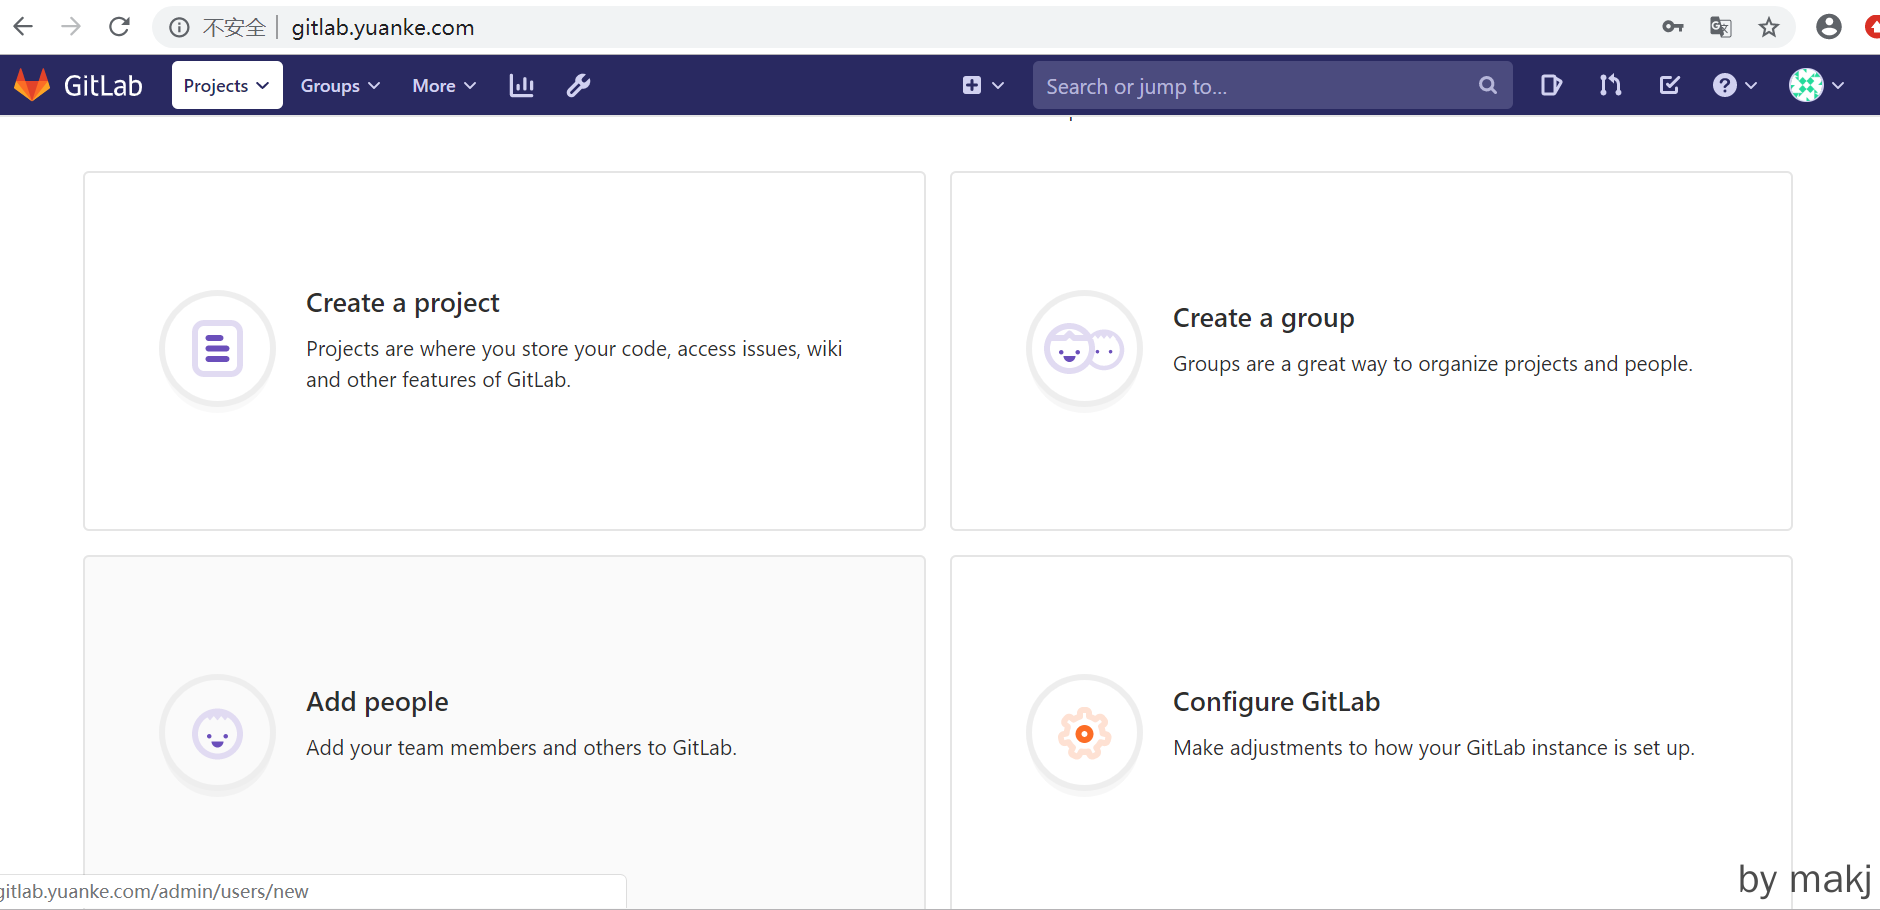Screen dimensions: 1880x910
Task: Click the browser reload button
Action: pos(119,27)
